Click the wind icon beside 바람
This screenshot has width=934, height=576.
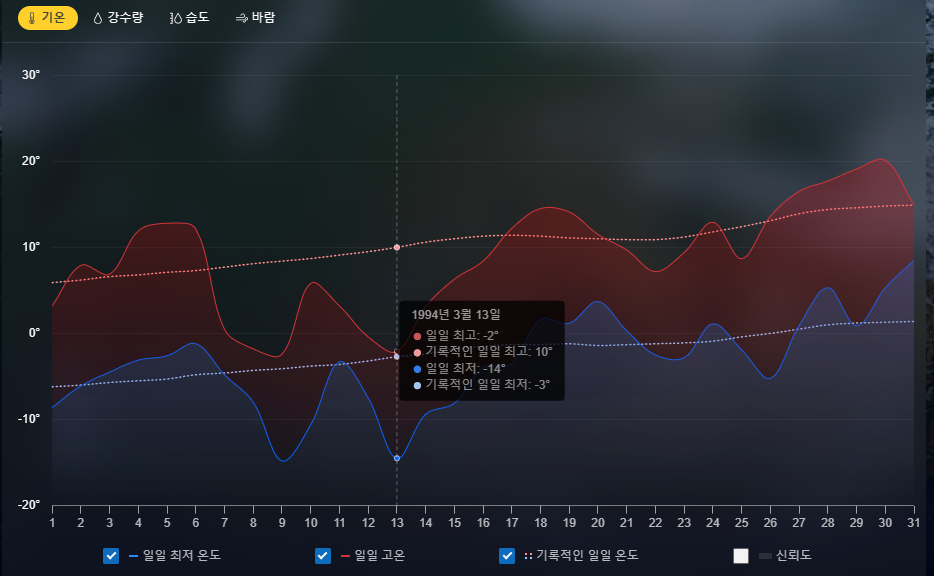(x=241, y=17)
